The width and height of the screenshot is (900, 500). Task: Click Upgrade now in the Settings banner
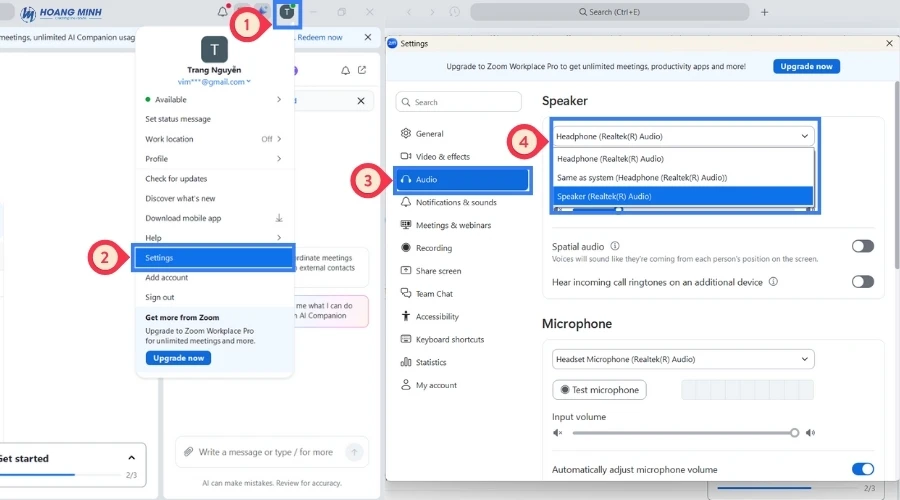point(806,67)
